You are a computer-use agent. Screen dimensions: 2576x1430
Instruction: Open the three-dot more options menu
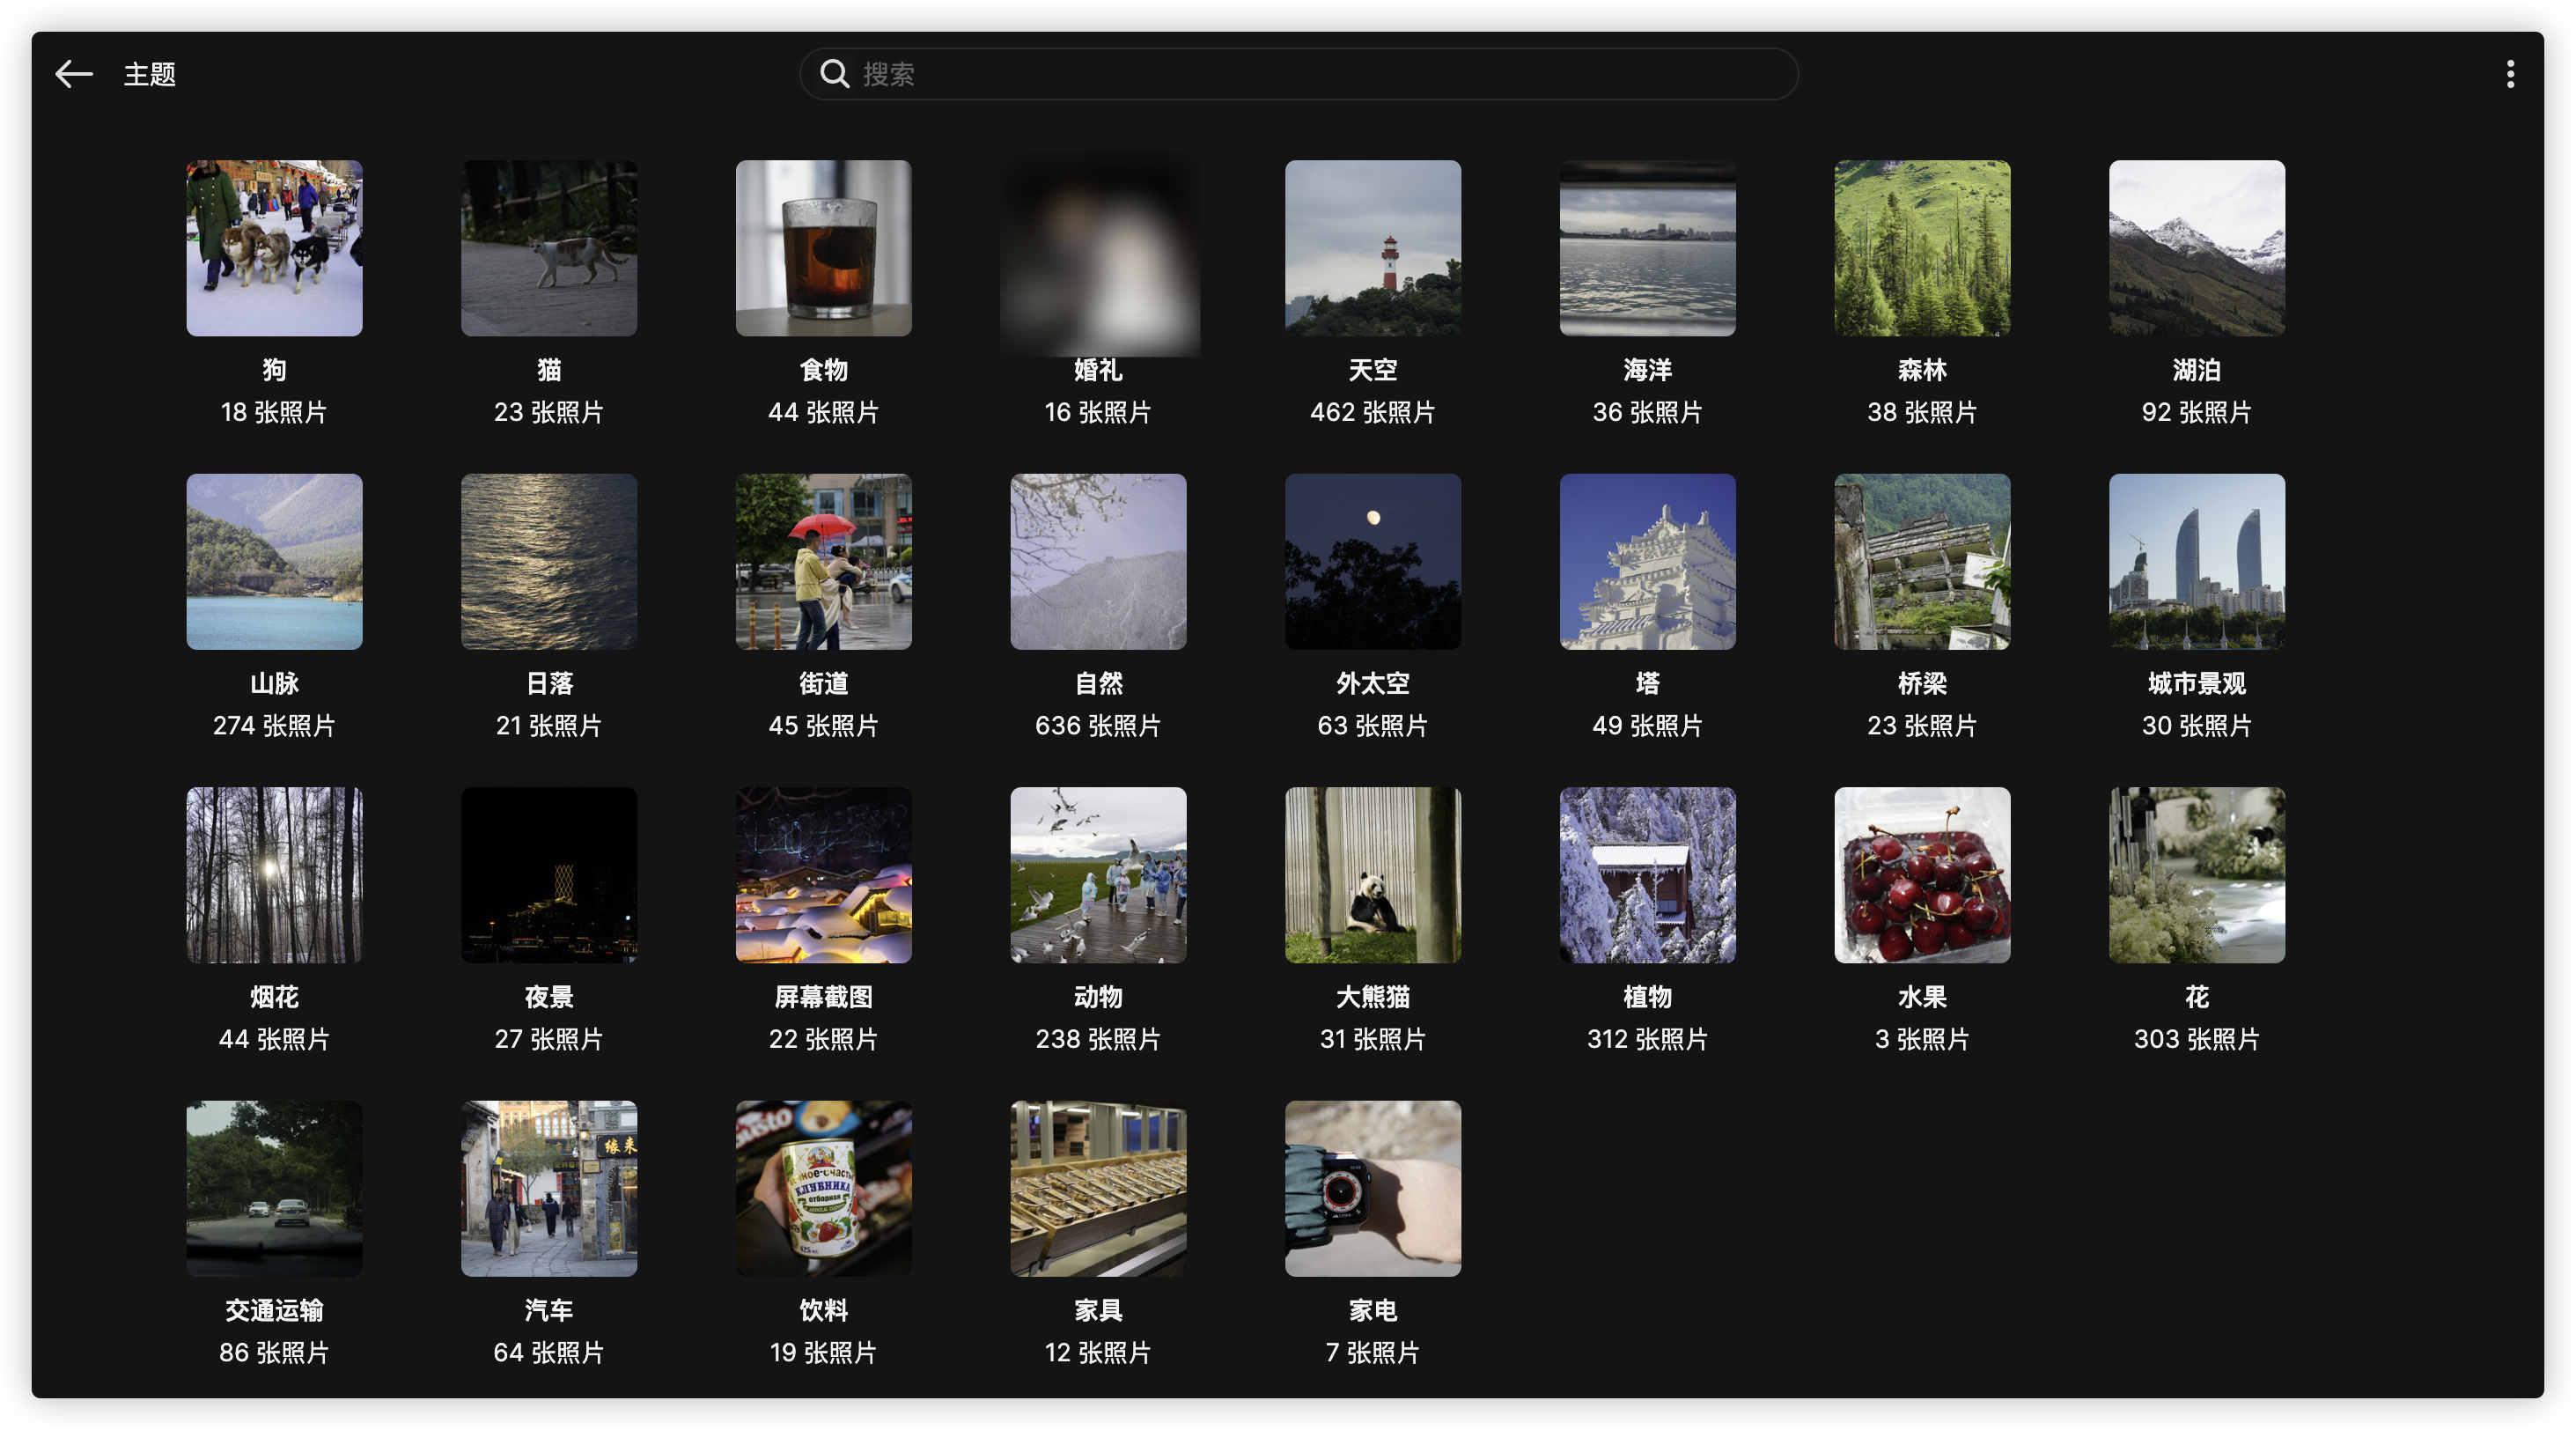tap(2509, 74)
